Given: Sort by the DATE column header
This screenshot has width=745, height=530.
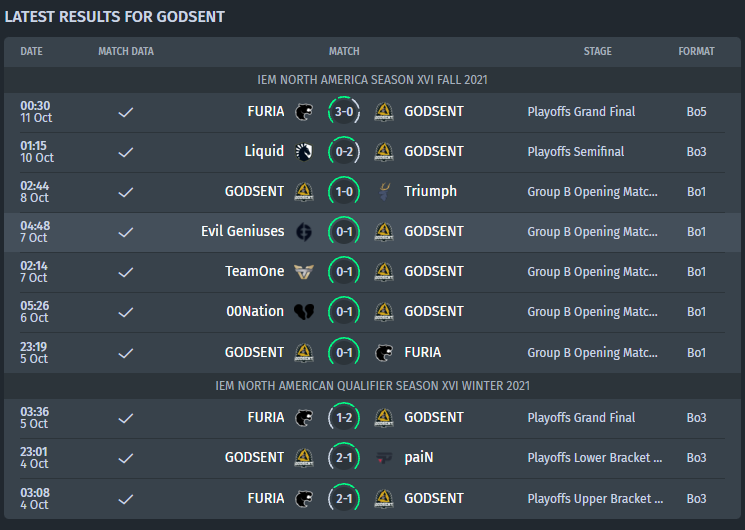Looking at the screenshot, I should pos(31,51).
